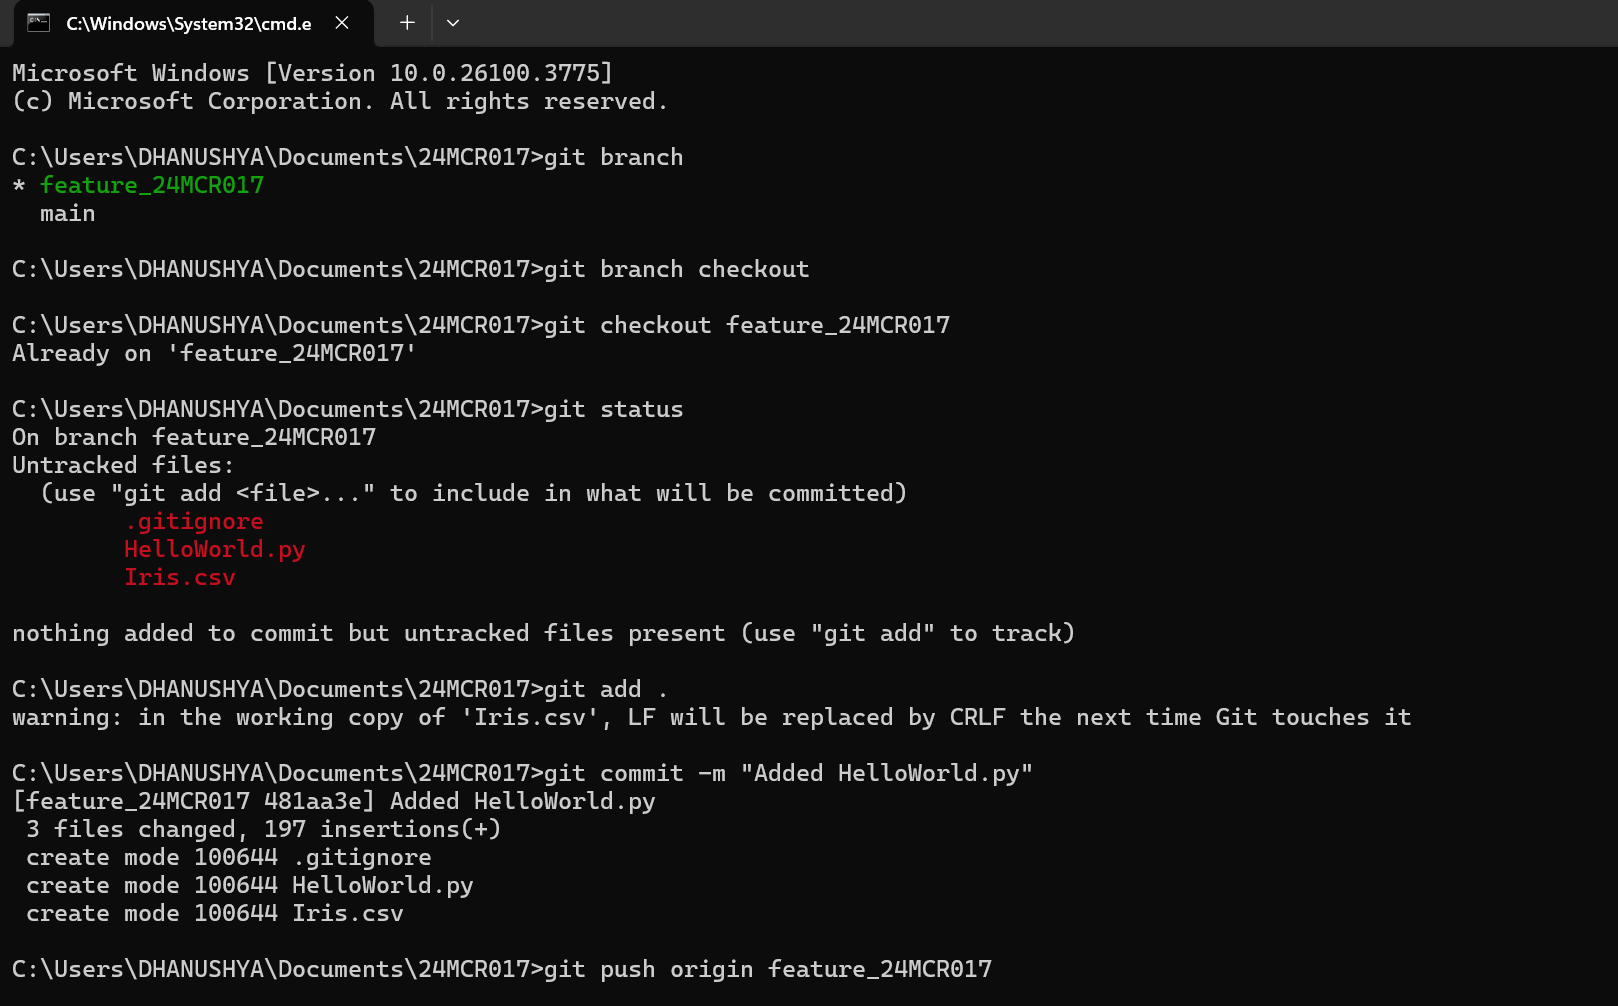The width and height of the screenshot is (1618, 1006).
Task: Open a new terminal tab
Action: [407, 23]
